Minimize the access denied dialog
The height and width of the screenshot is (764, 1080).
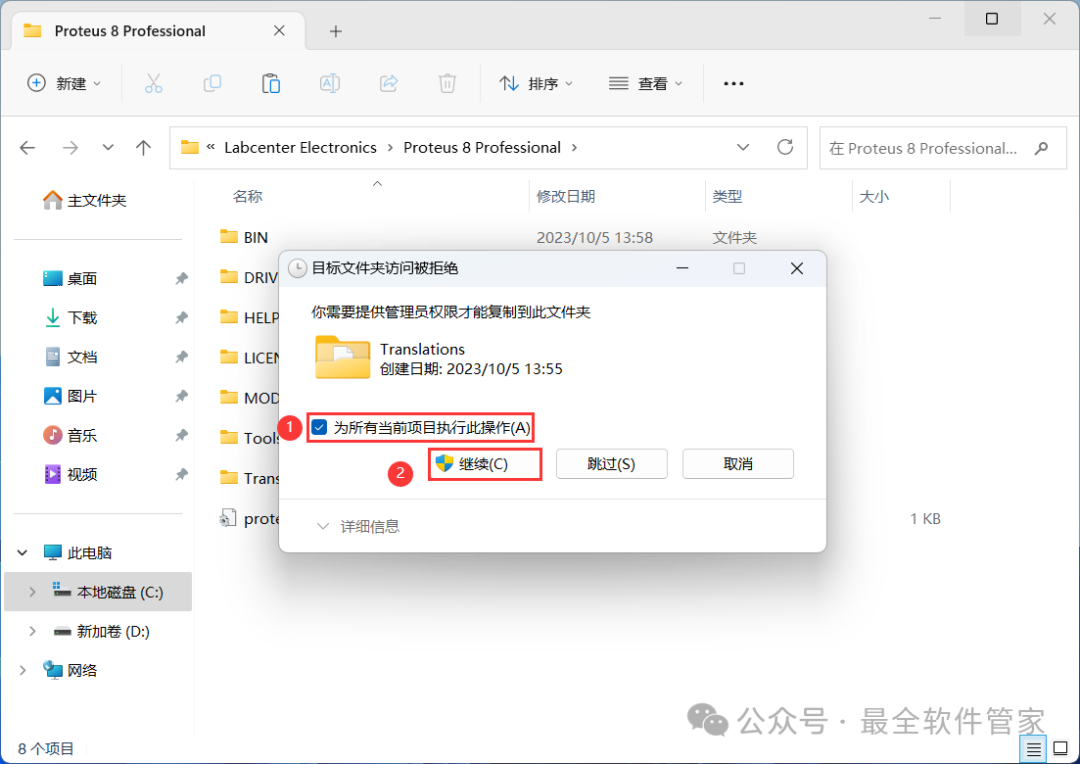pyautogui.click(x=682, y=269)
